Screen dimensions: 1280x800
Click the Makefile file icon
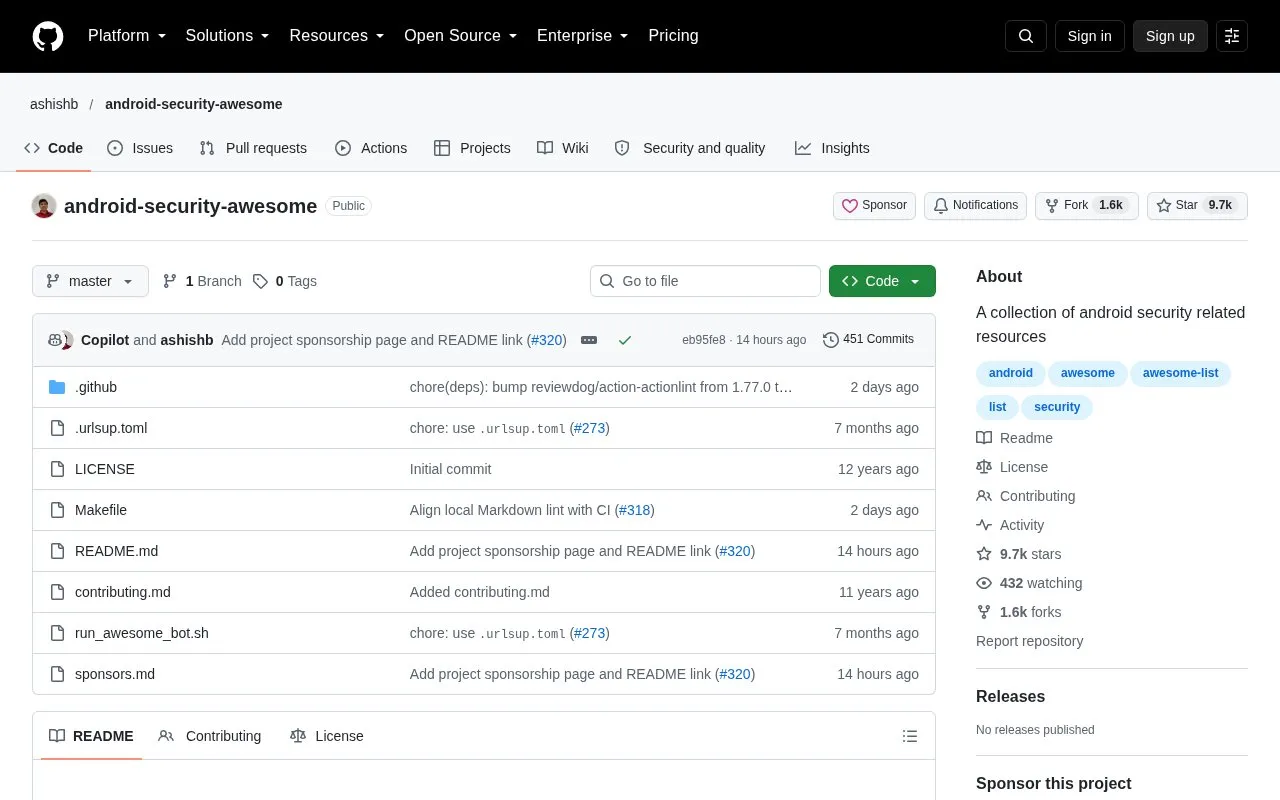tap(57, 510)
